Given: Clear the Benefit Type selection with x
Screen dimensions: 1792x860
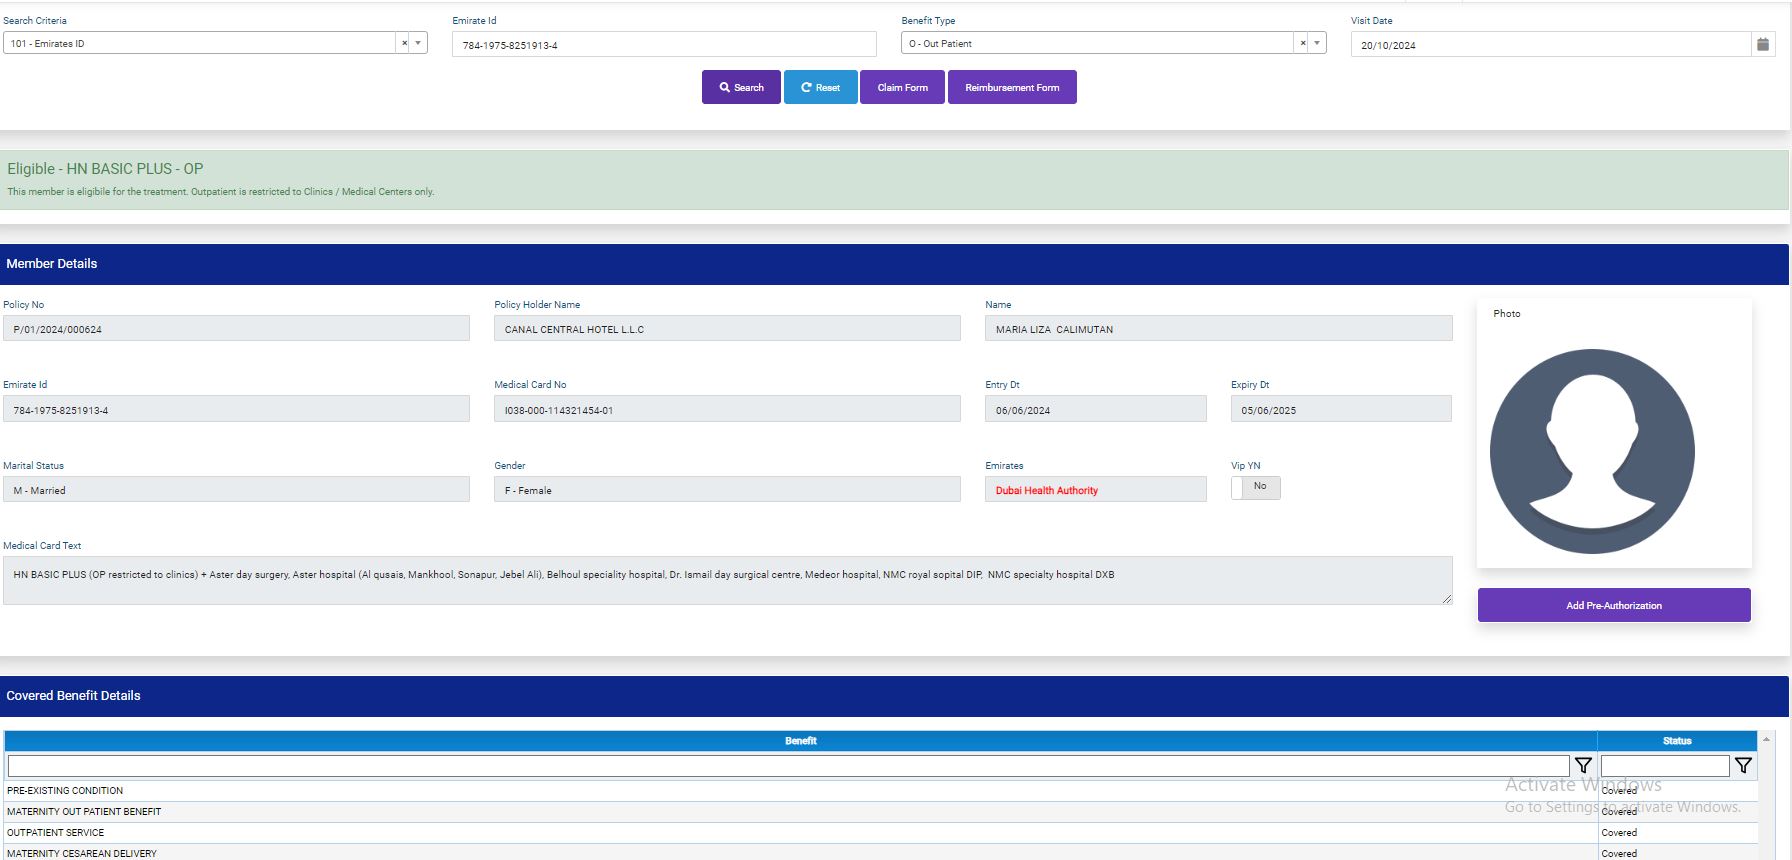Looking at the screenshot, I should click(1302, 43).
